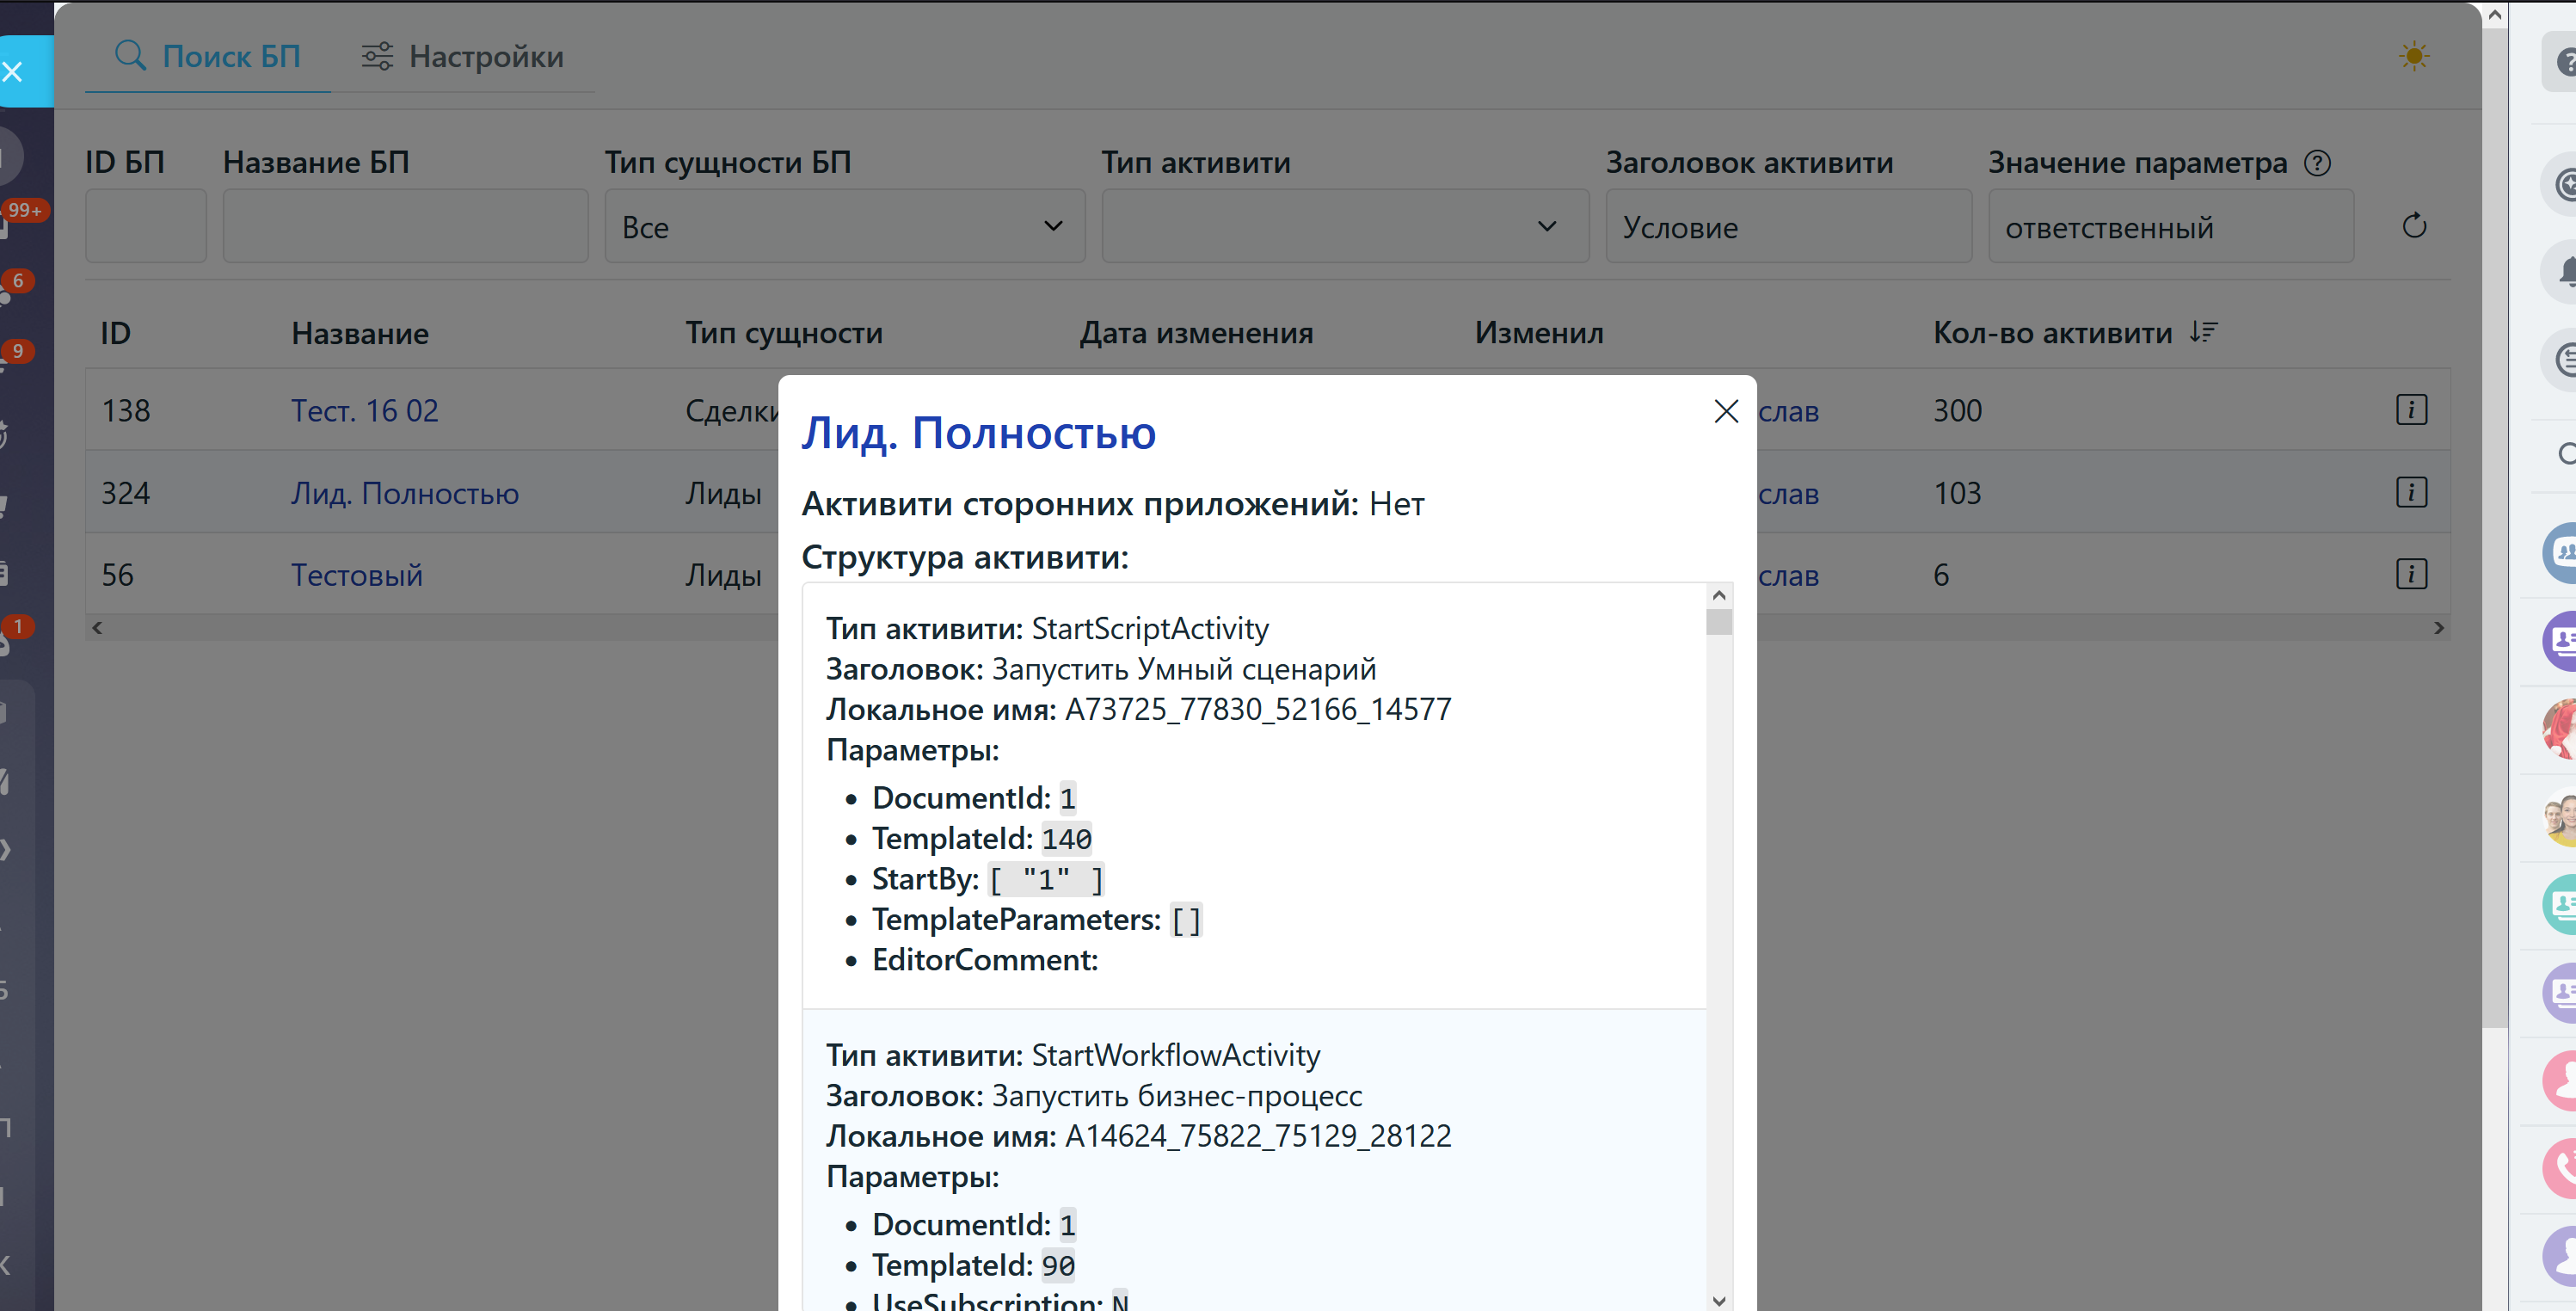Close the Лид. Полностью popup
The width and height of the screenshot is (2576, 1311).
tap(1725, 411)
